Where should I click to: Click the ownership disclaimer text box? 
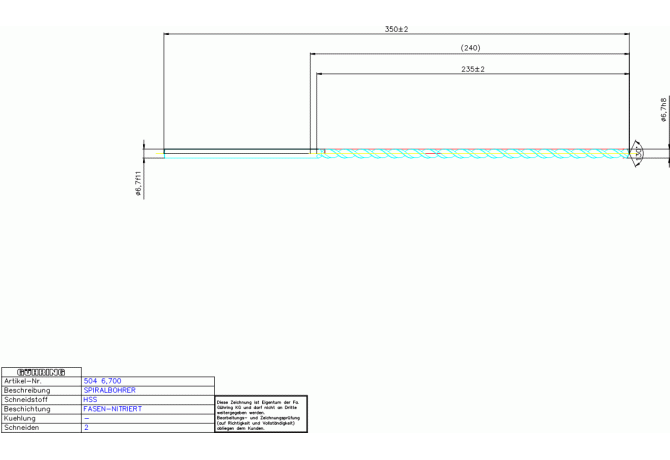[x=261, y=414]
